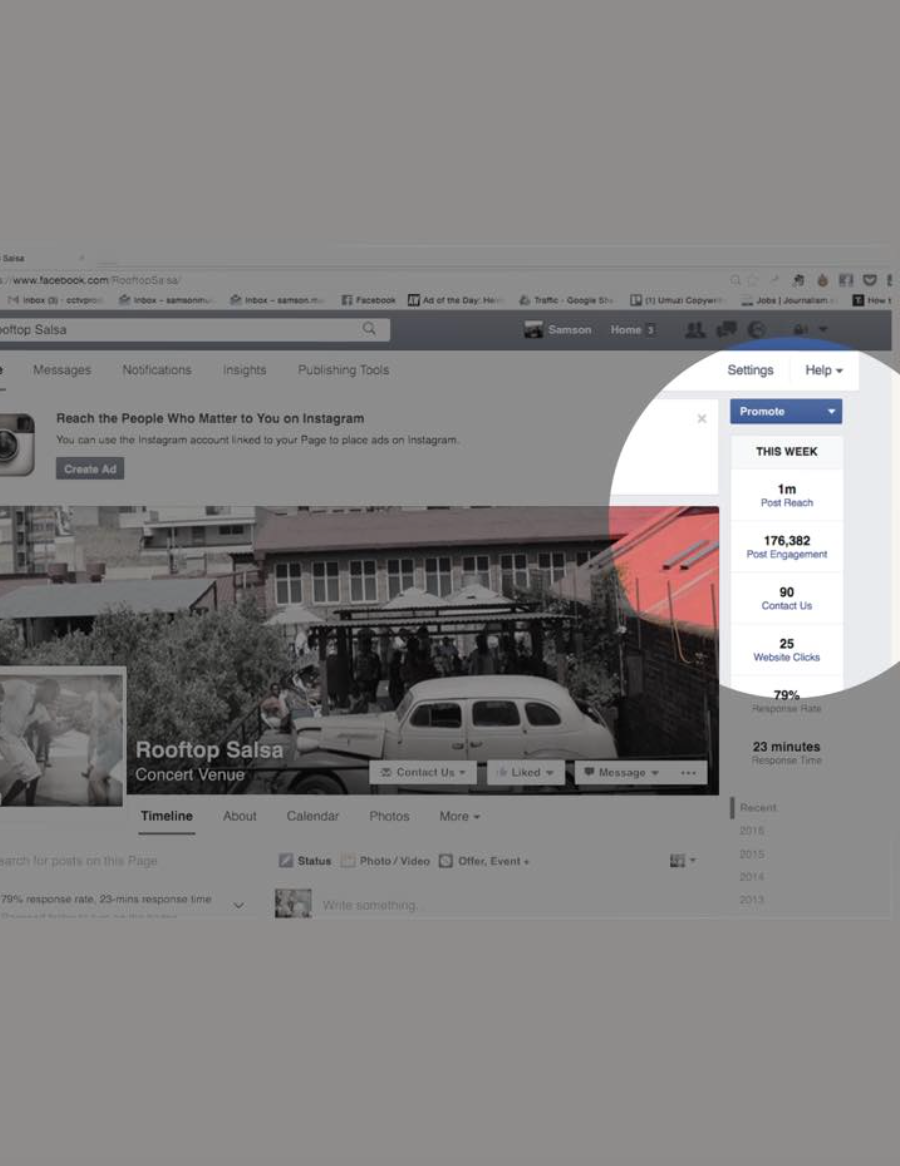The width and height of the screenshot is (900, 1166).
Task: Open the About tab
Action: pyautogui.click(x=240, y=816)
